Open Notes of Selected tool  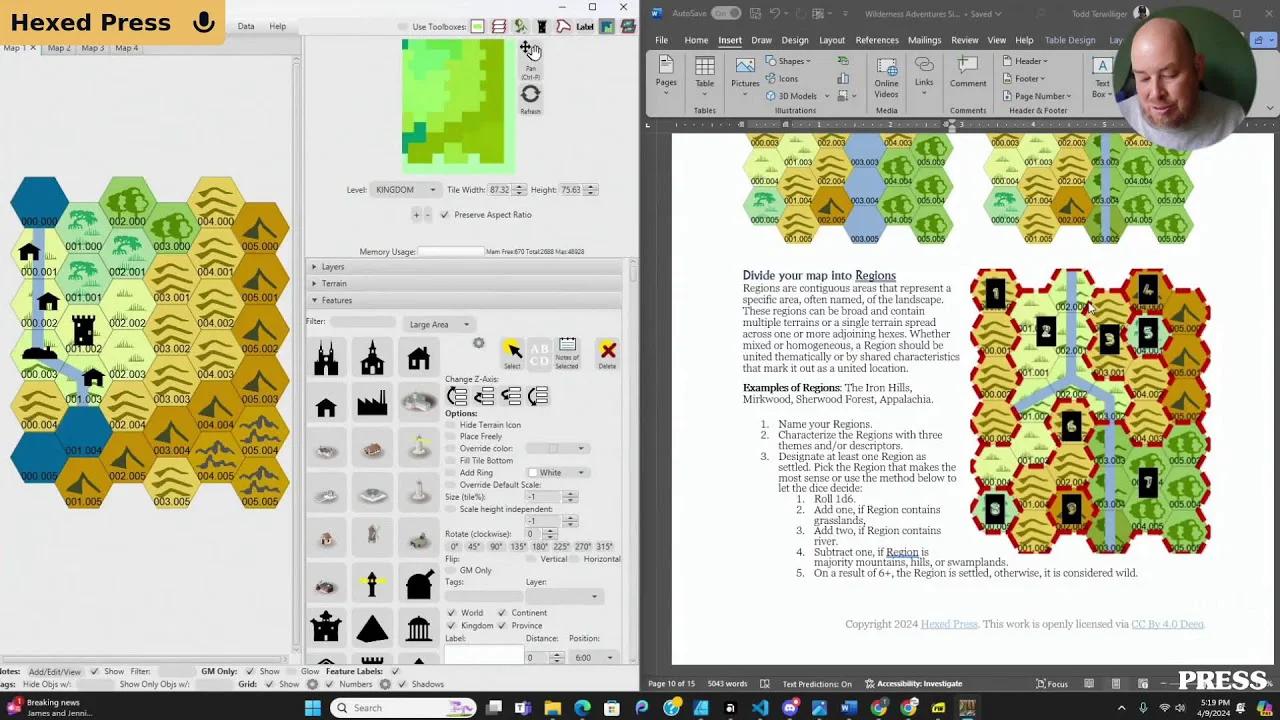pos(566,353)
